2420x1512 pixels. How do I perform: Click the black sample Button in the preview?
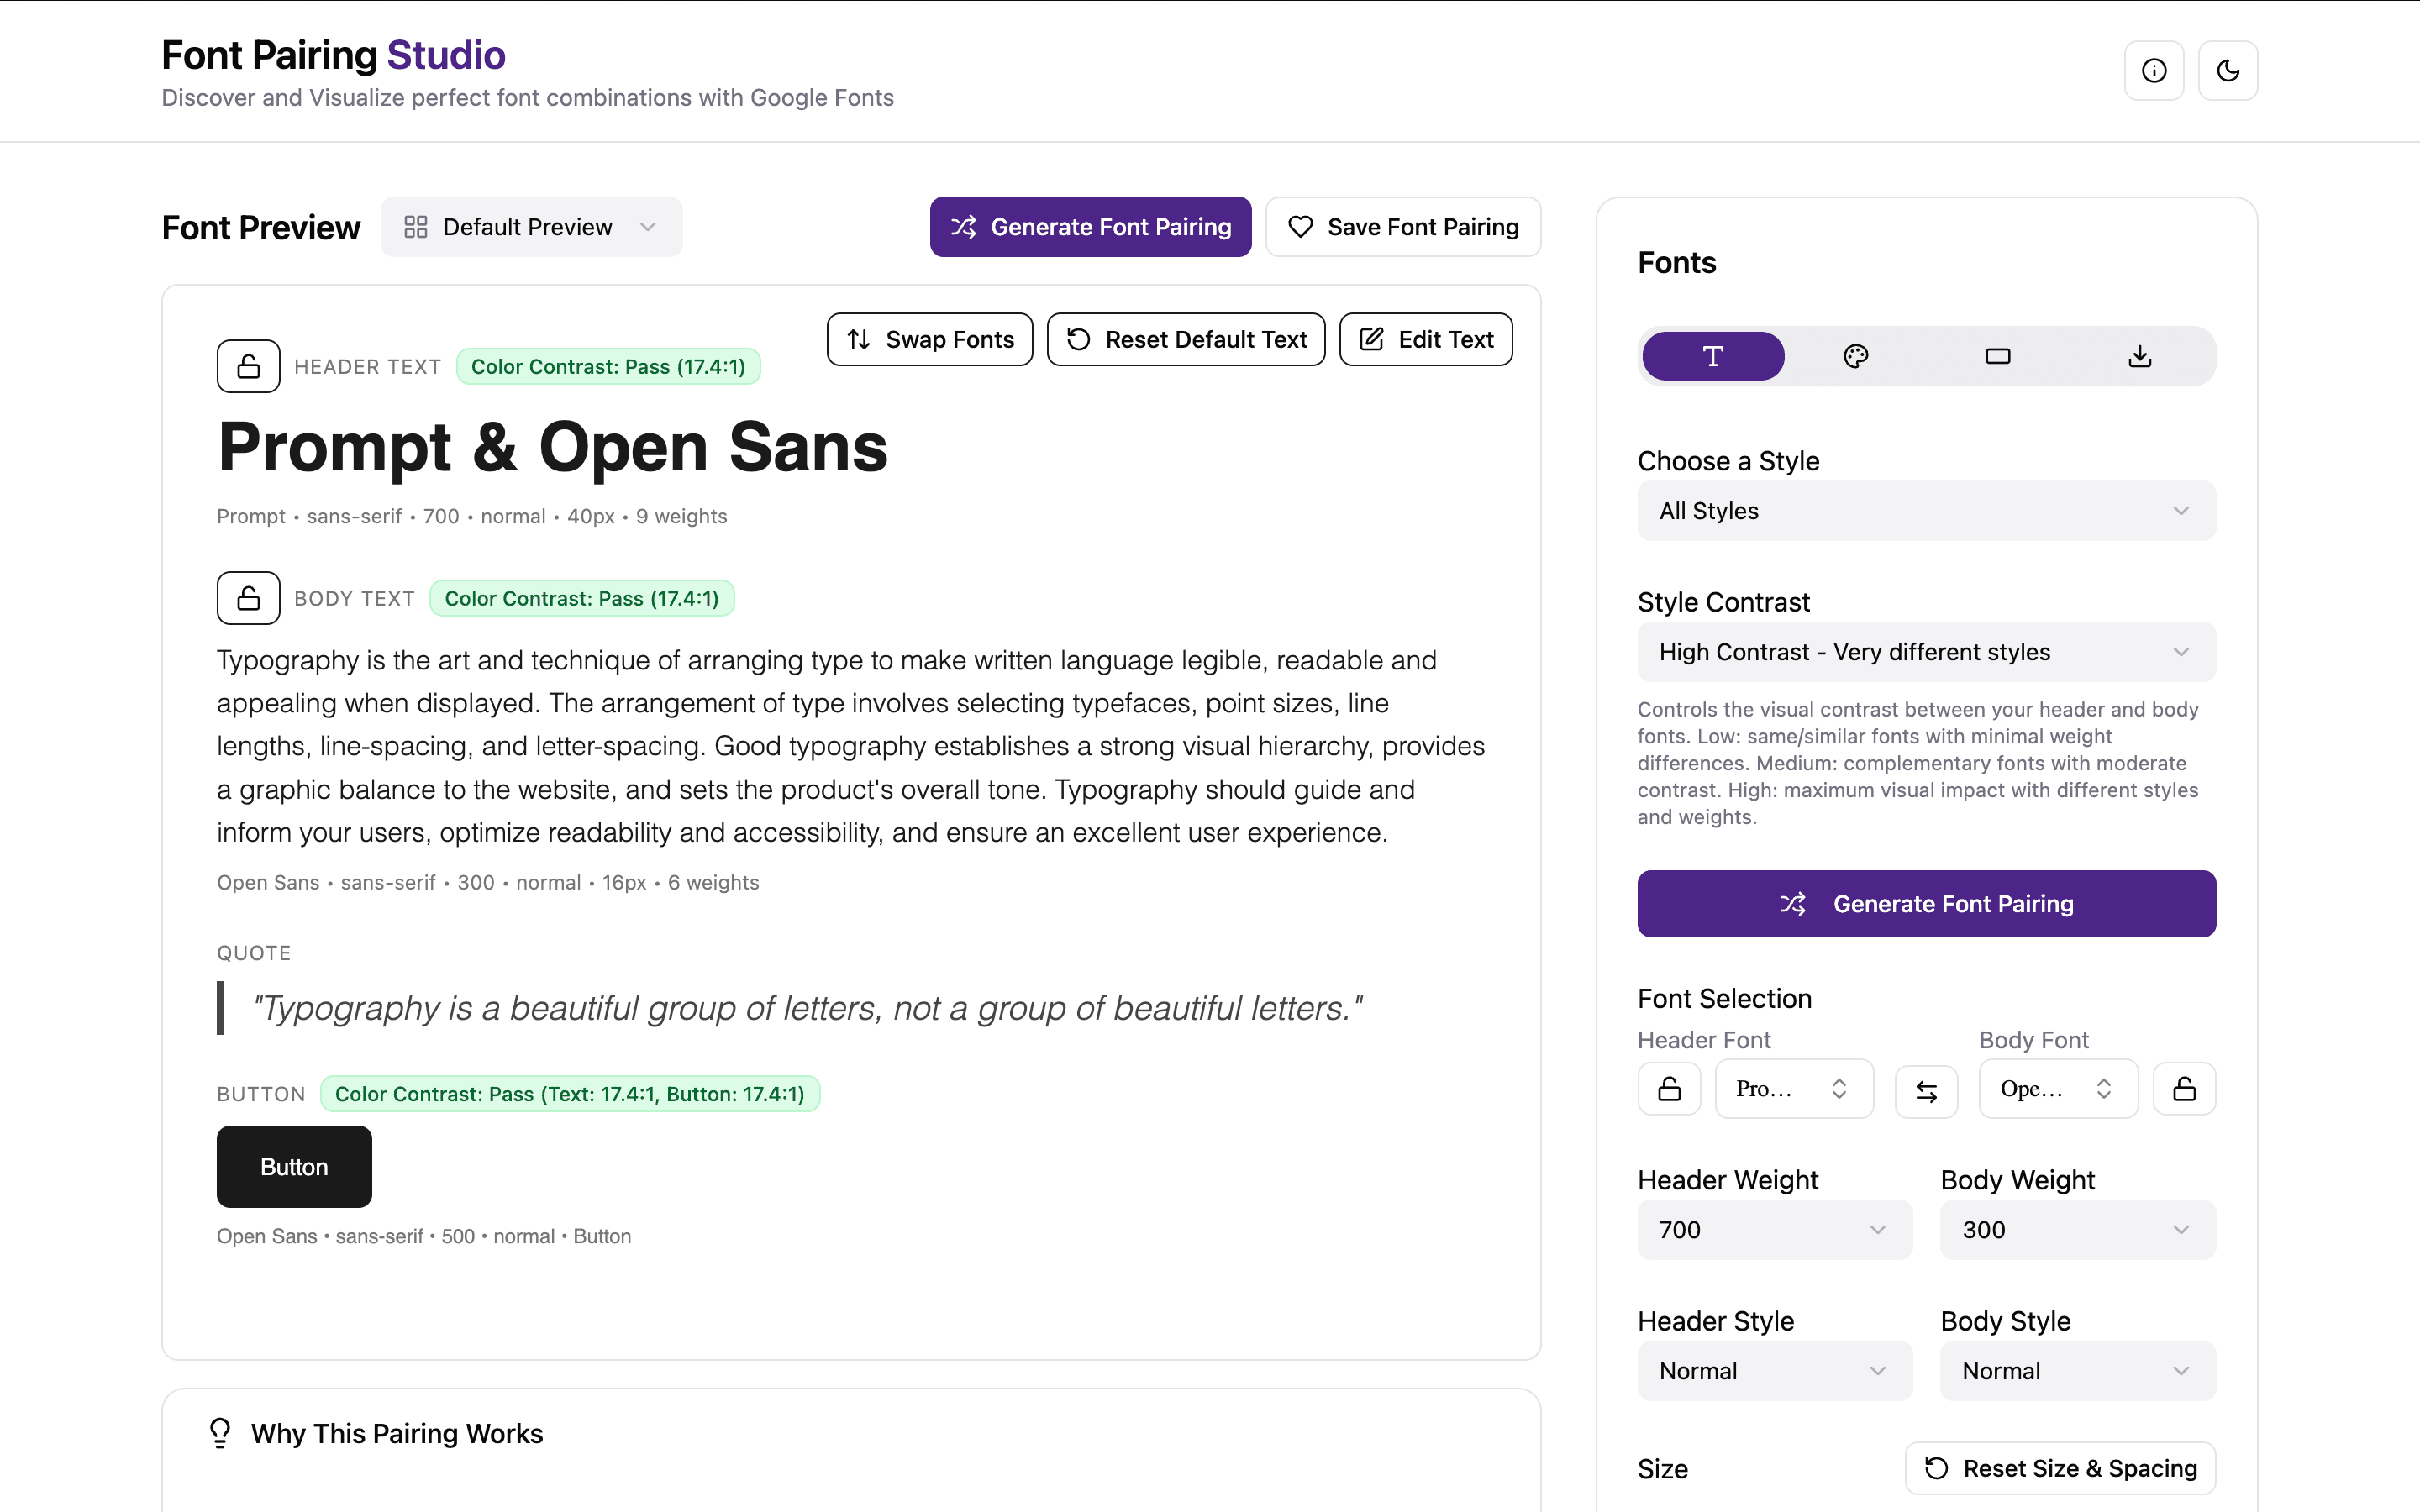[x=294, y=1167]
